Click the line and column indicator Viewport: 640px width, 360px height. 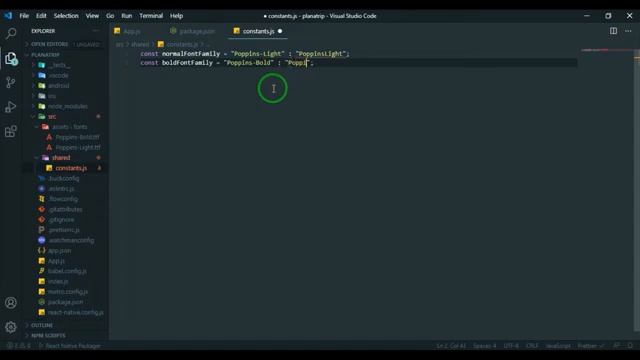451,346
